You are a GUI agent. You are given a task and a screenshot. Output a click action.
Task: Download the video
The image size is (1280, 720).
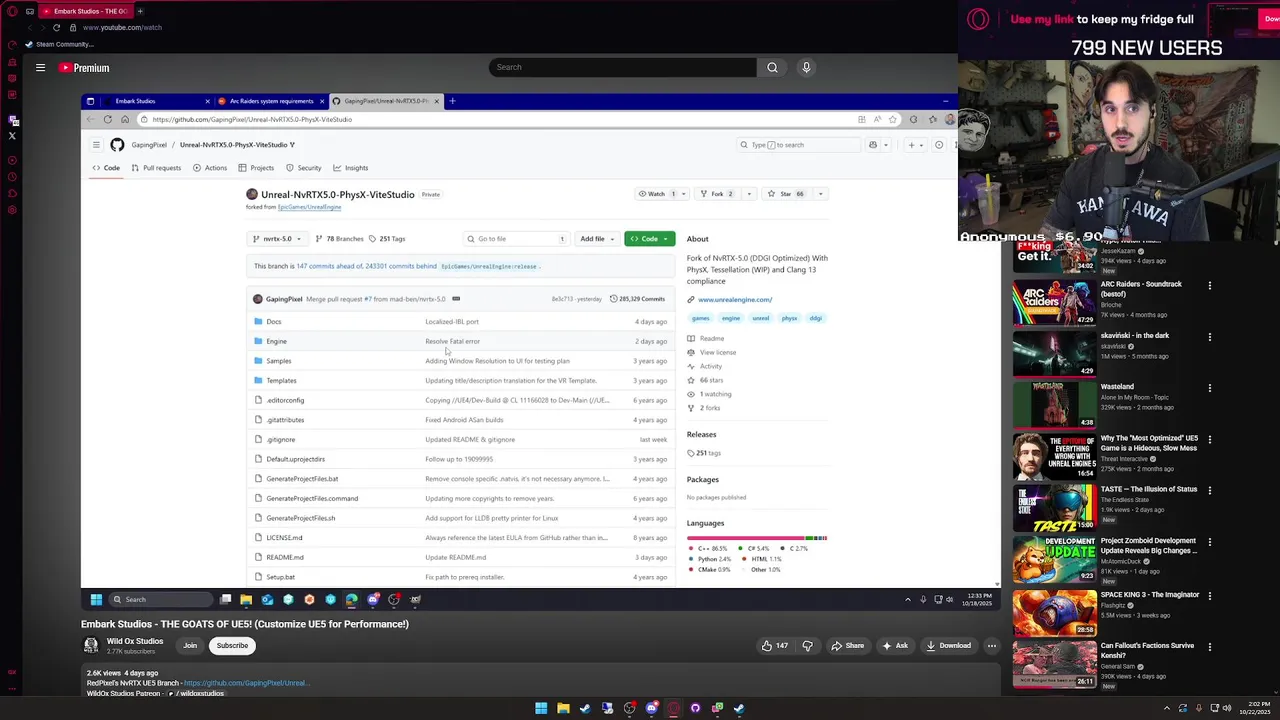tap(948, 646)
